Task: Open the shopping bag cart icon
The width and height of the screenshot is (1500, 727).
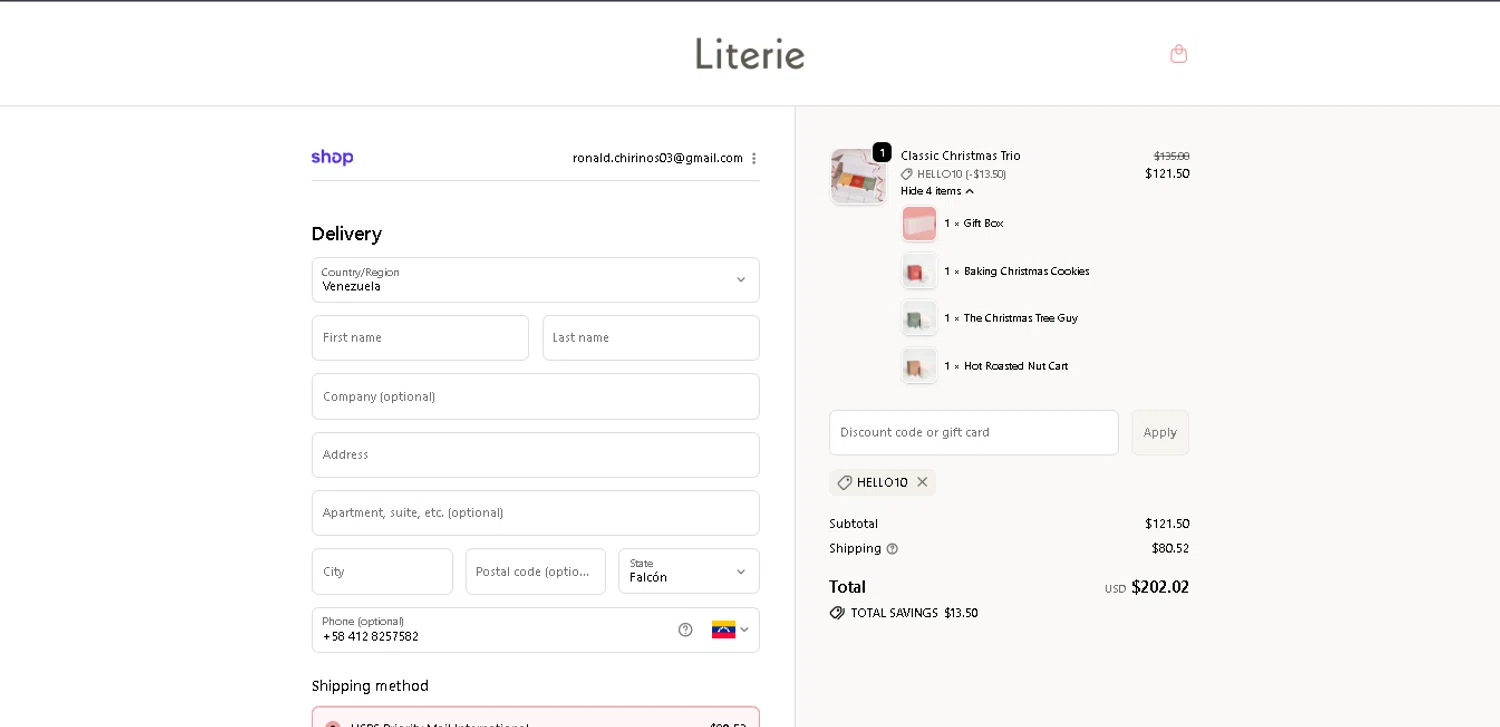Action: click(1178, 54)
